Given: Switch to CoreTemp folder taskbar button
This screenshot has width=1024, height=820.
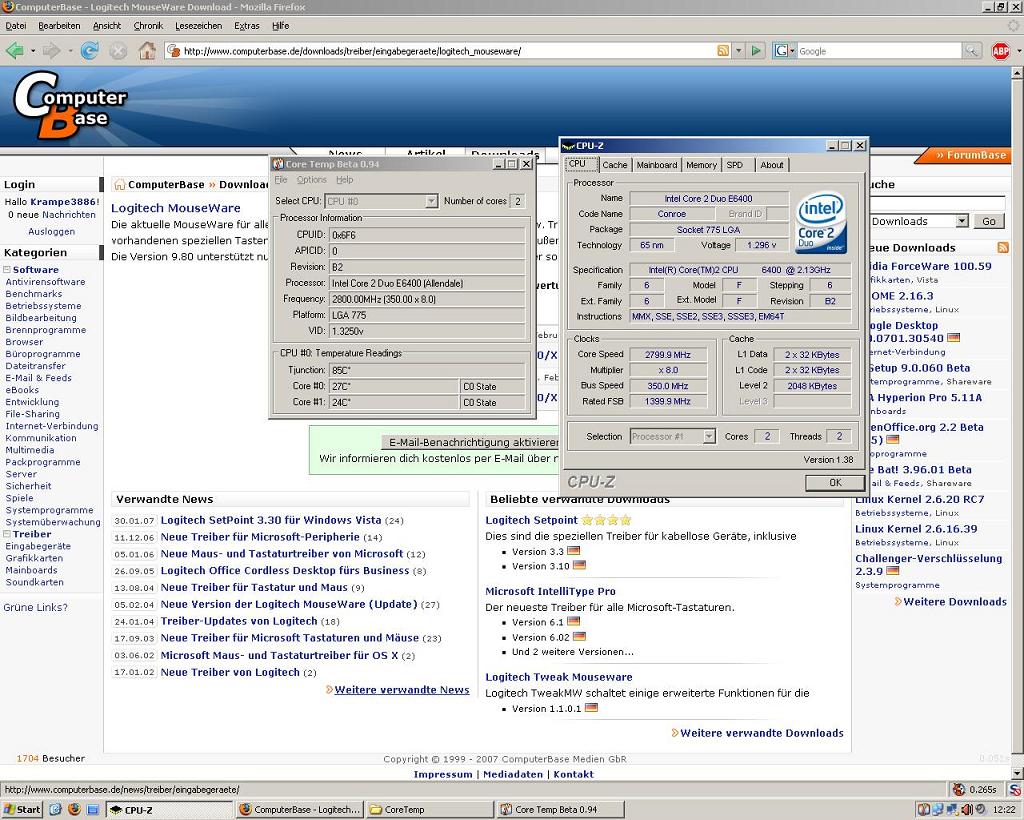Looking at the screenshot, I should point(430,809).
